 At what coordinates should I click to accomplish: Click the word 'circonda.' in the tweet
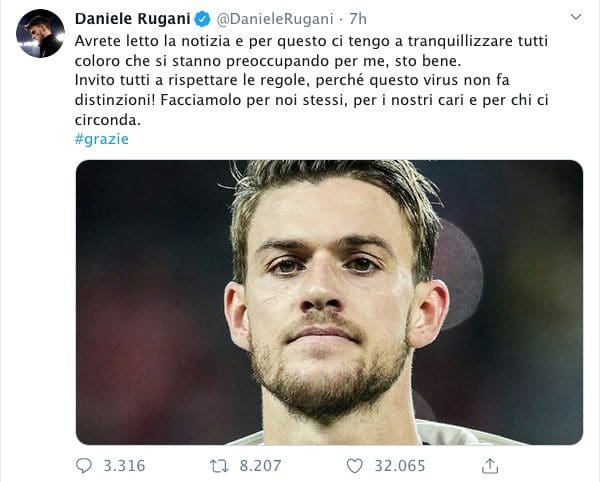[108, 120]
